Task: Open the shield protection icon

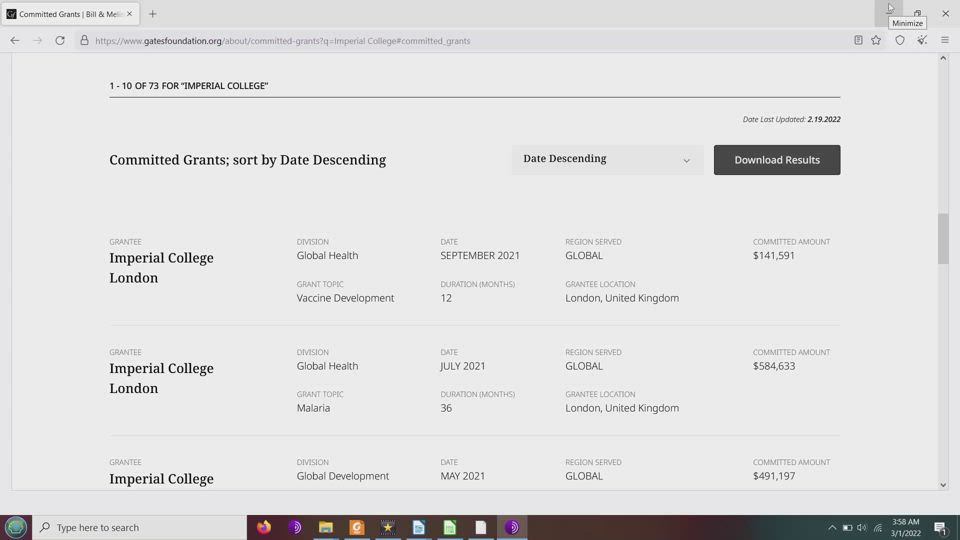Action: coord(900,40)
